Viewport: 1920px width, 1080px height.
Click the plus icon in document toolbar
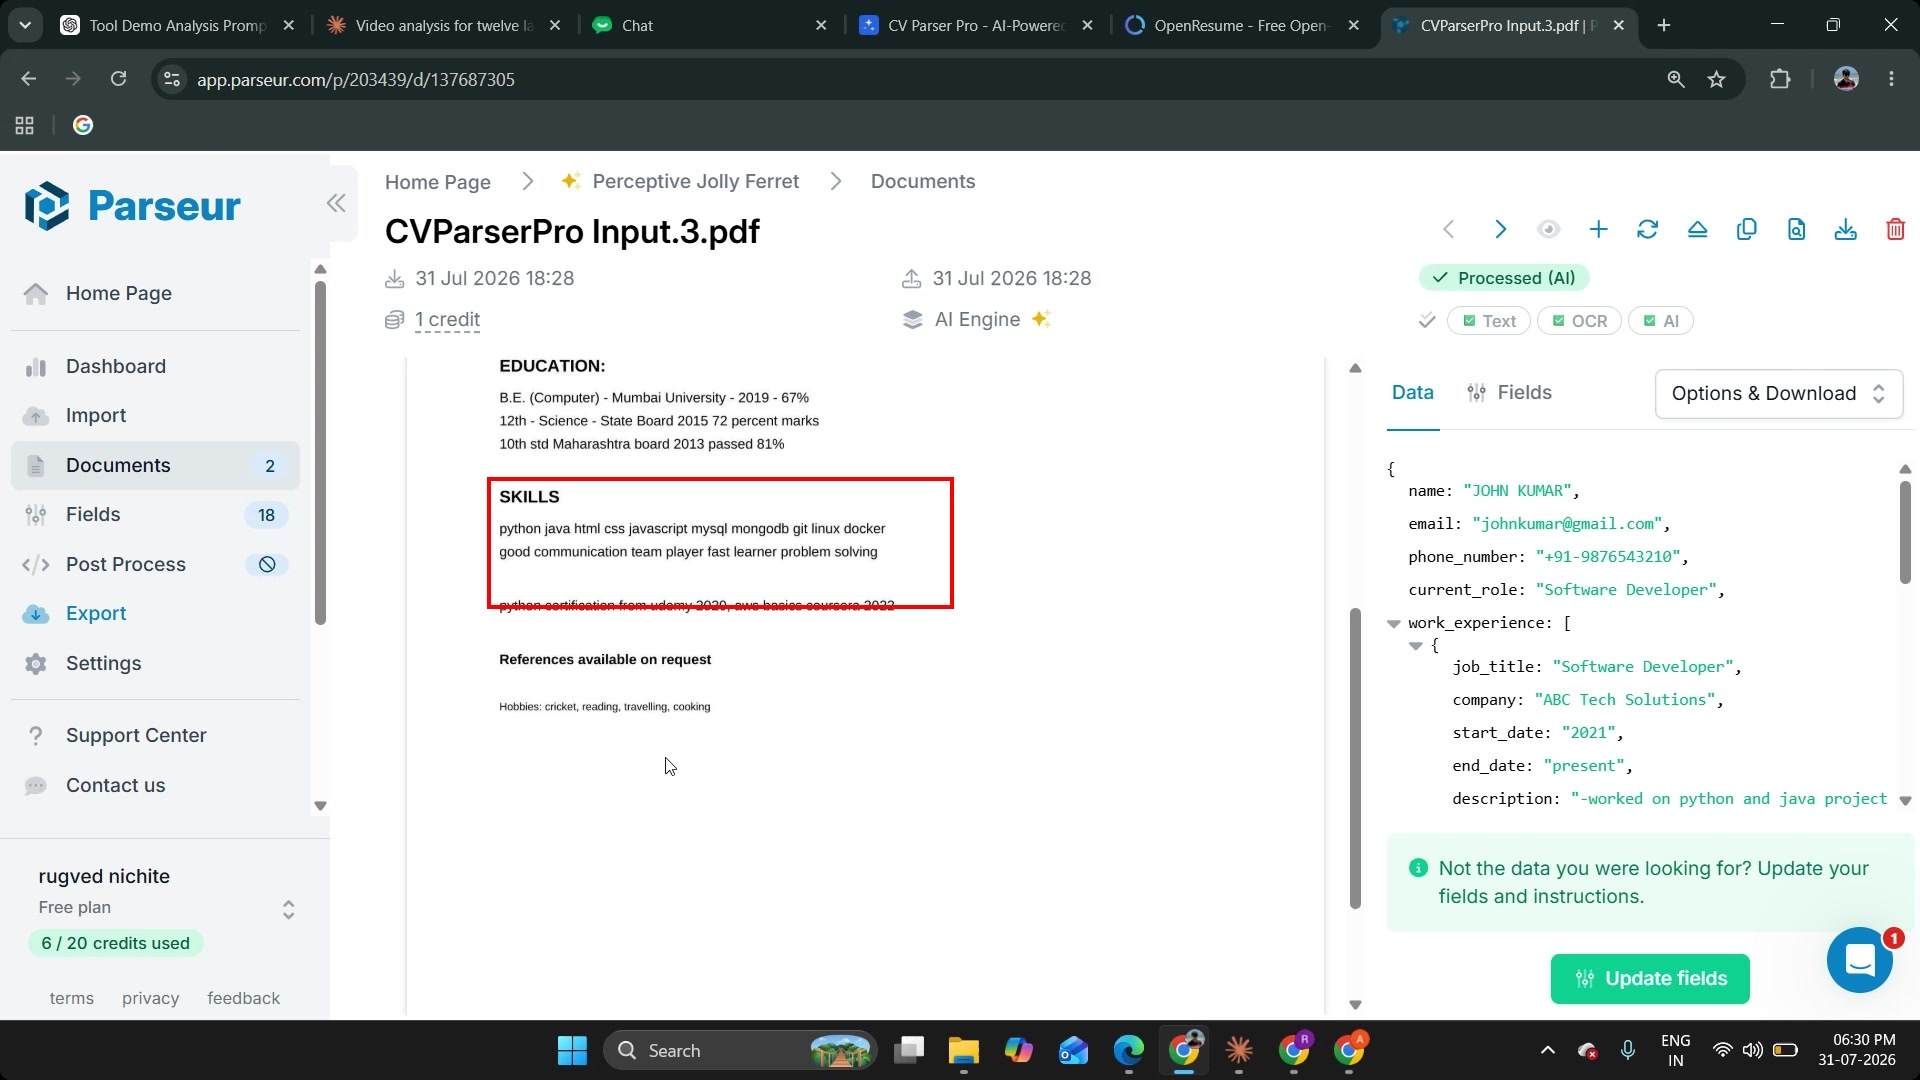coord(1598,229)
